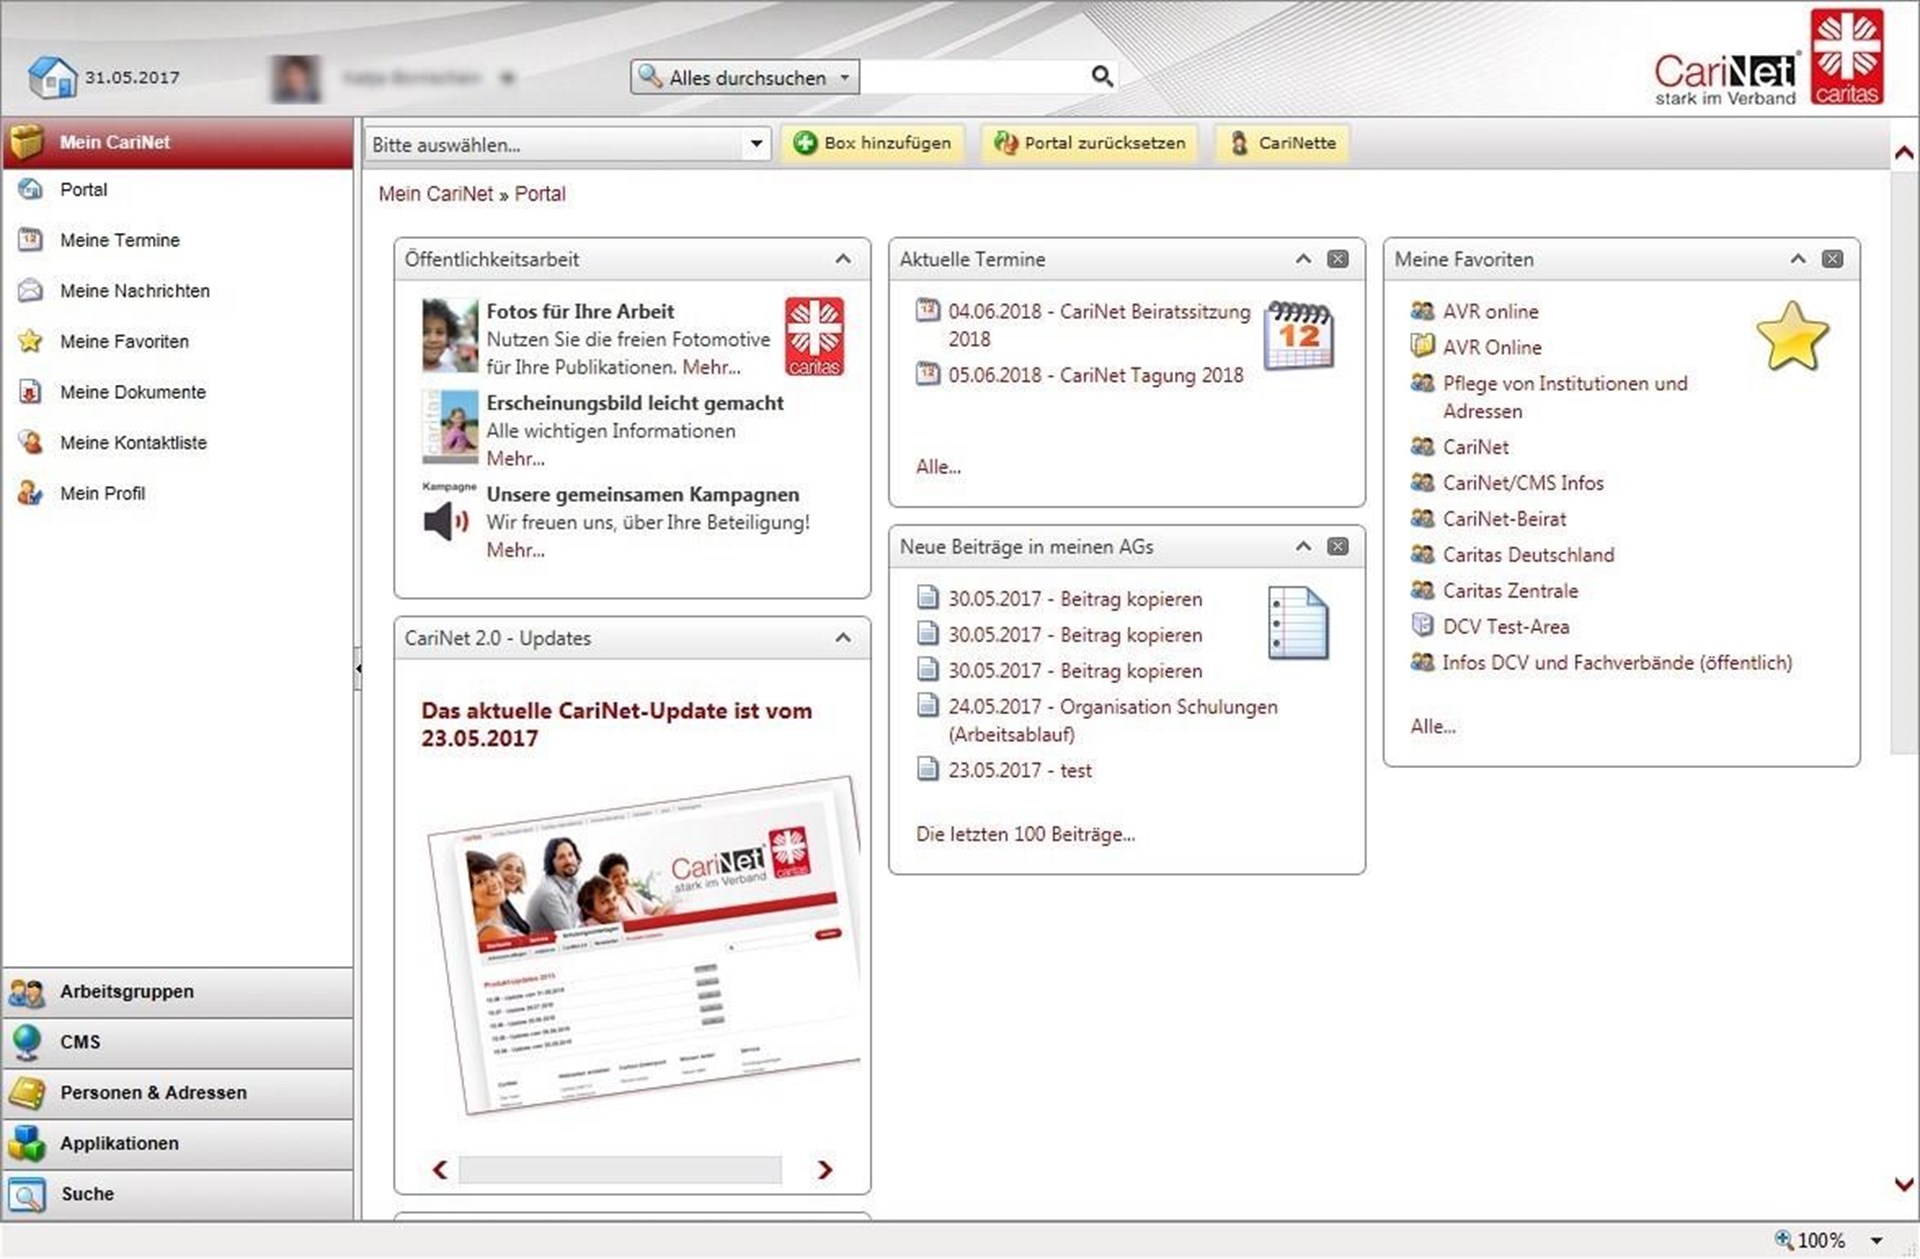The image size is (1920, 1259).
Task: Open the Bitte auswählen dropdown
Action: (x=568, y=144)
